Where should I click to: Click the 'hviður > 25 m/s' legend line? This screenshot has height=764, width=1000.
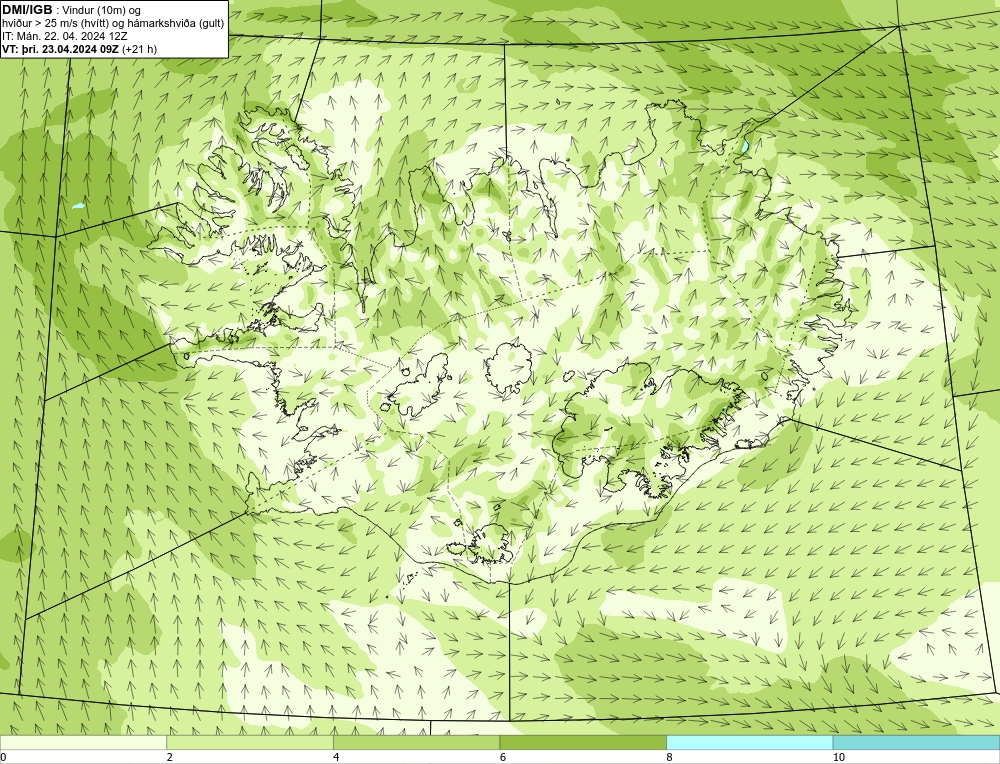tap(113, 23)
